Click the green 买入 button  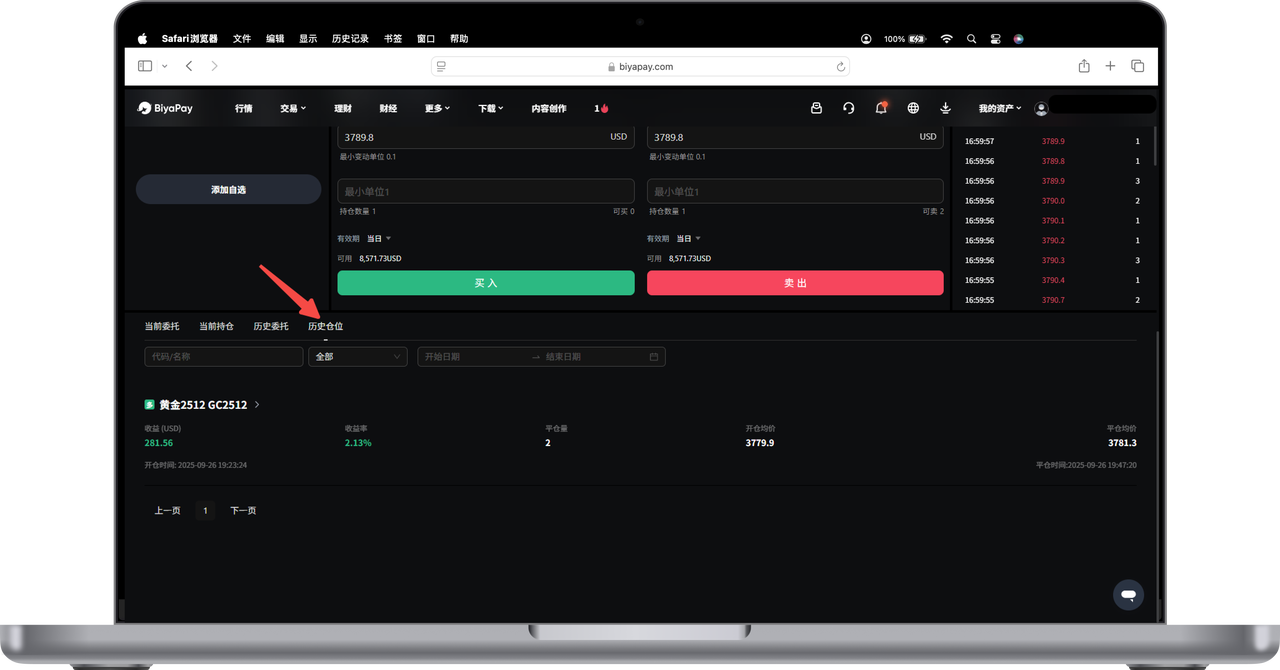click(x=486, y=283)
